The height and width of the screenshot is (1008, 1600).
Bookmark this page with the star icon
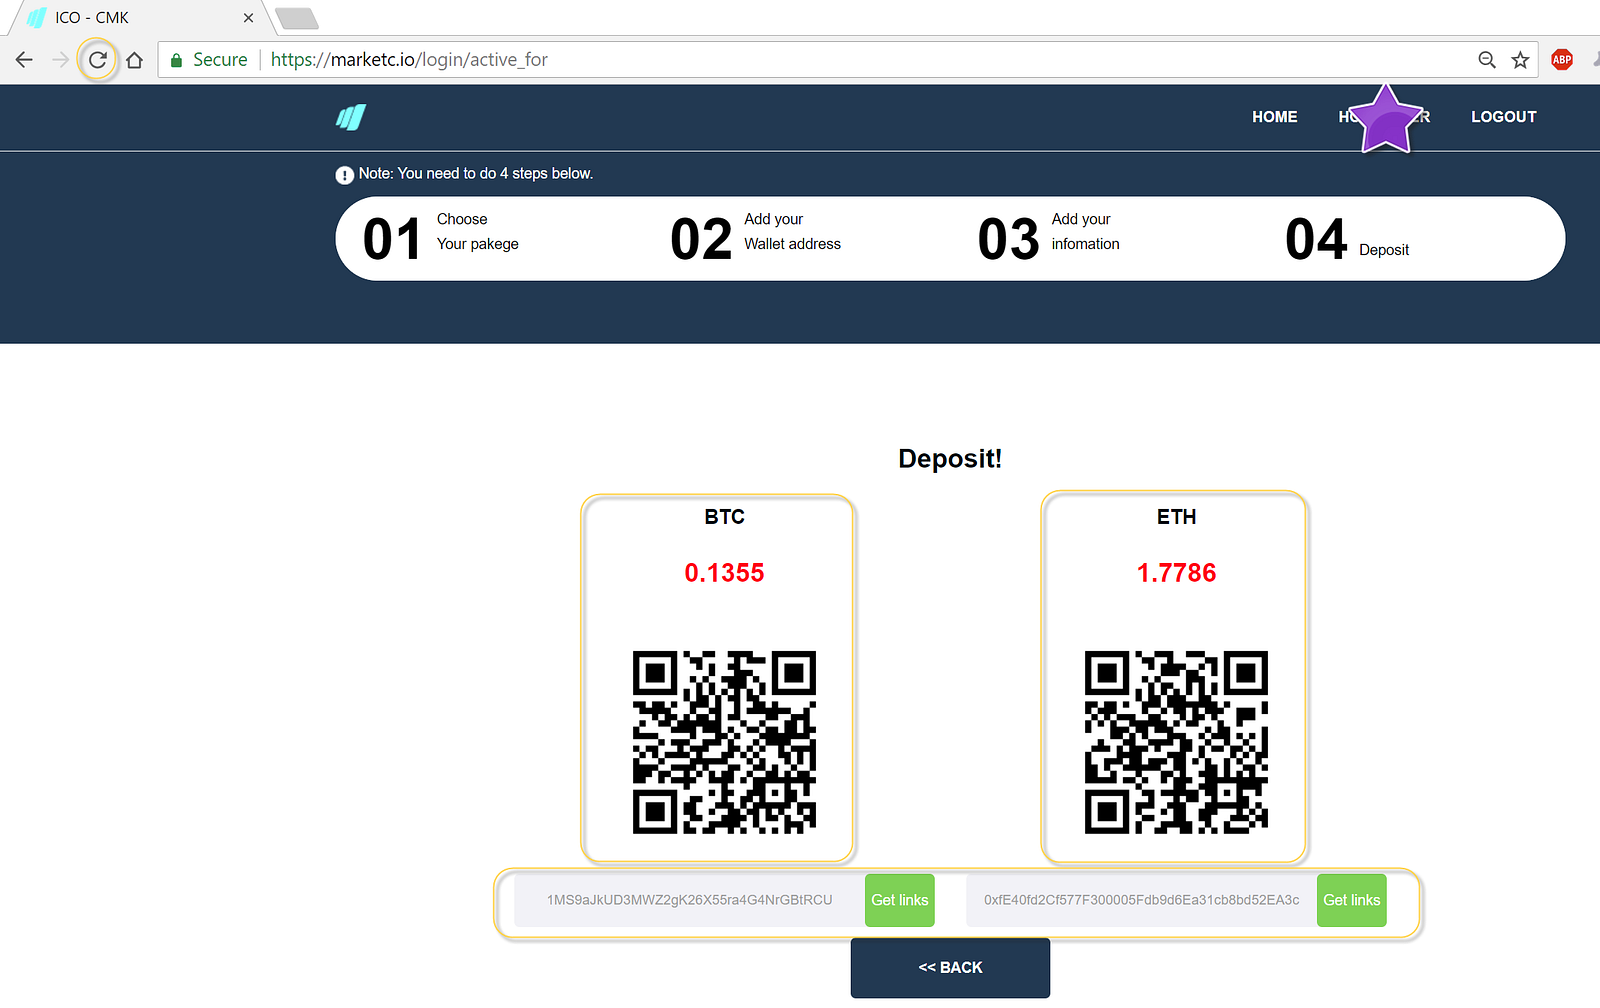[x=1520, y=60]
